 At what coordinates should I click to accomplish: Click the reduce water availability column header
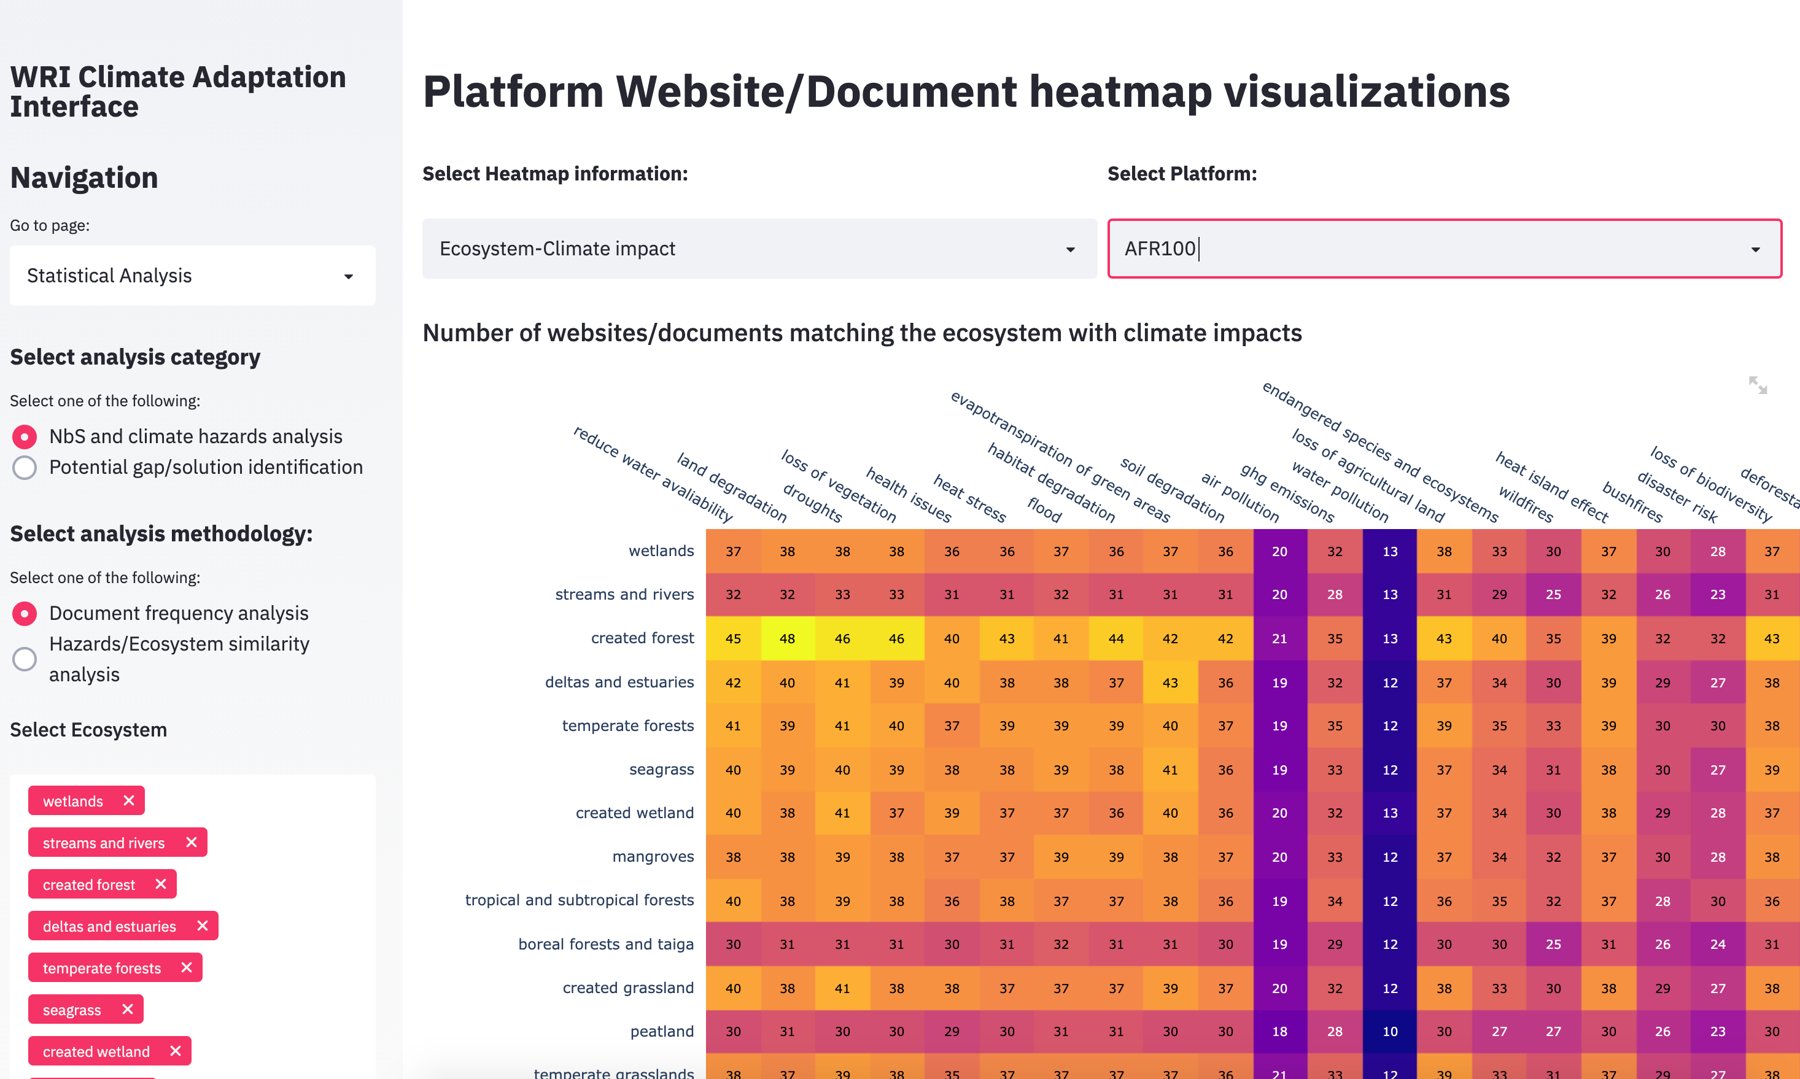coord(653,474)
